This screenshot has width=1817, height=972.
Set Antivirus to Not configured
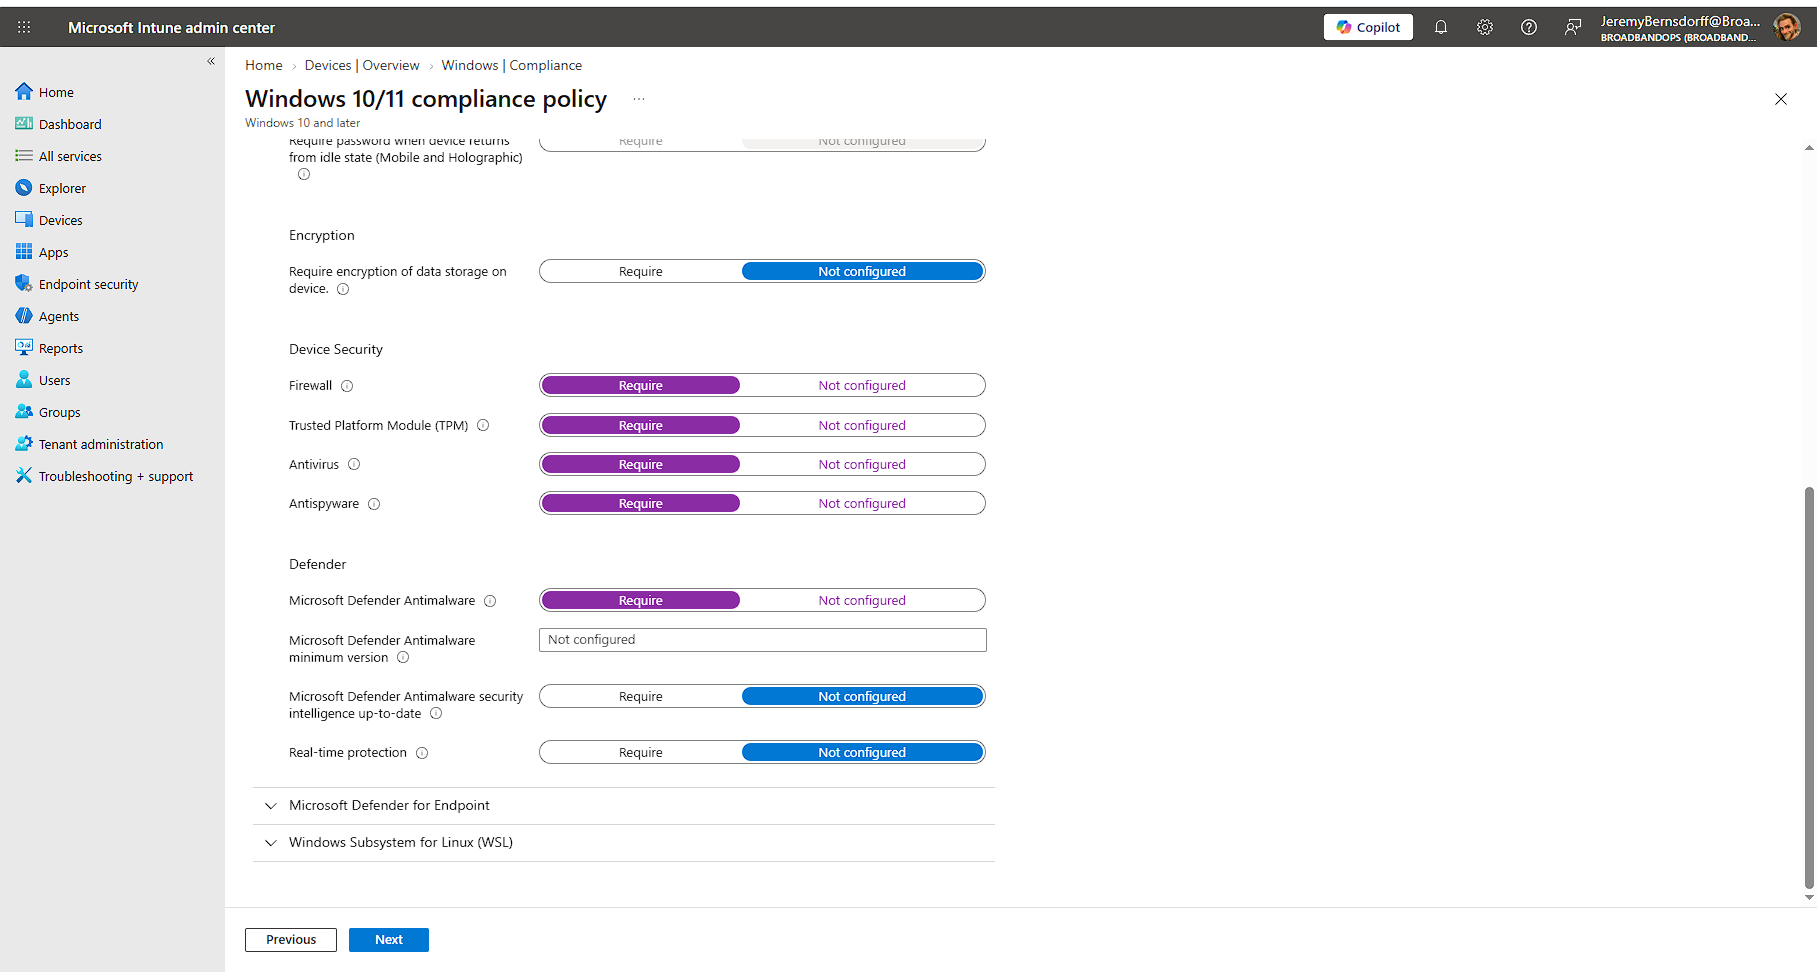[x=862, y=464]
